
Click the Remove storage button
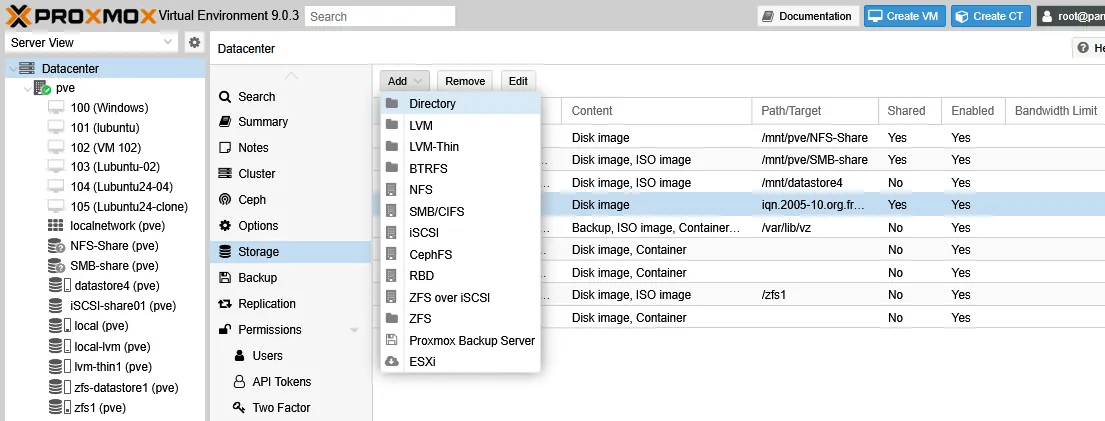tap(465, 81)
